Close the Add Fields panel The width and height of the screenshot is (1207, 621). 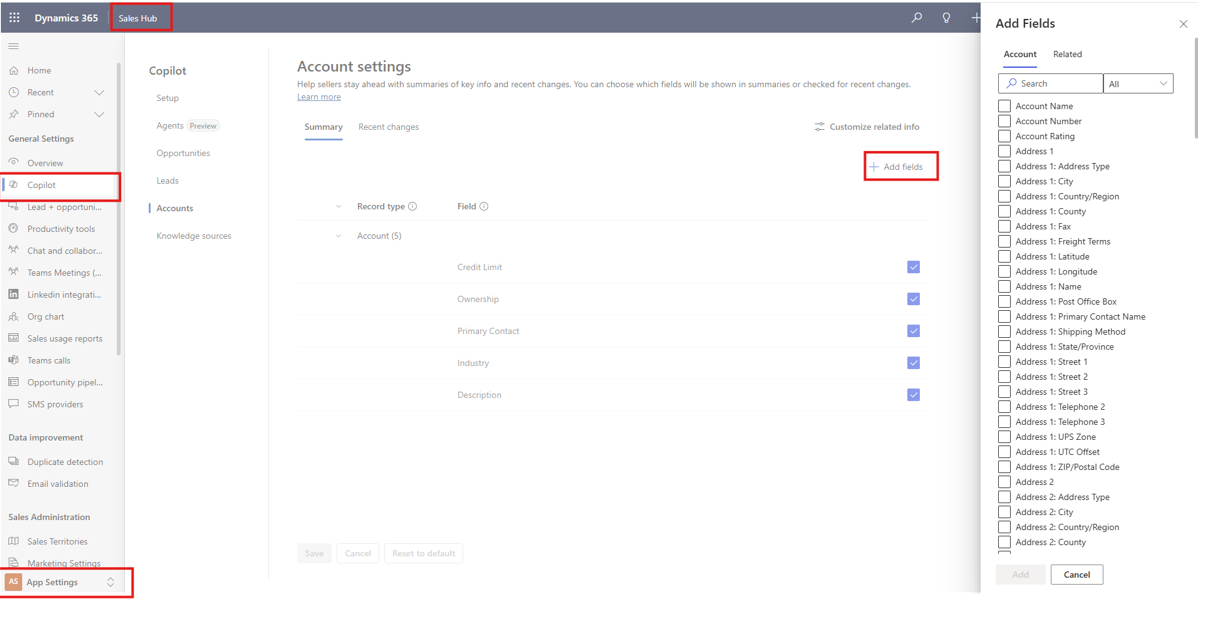click(x=1183, y=24)
